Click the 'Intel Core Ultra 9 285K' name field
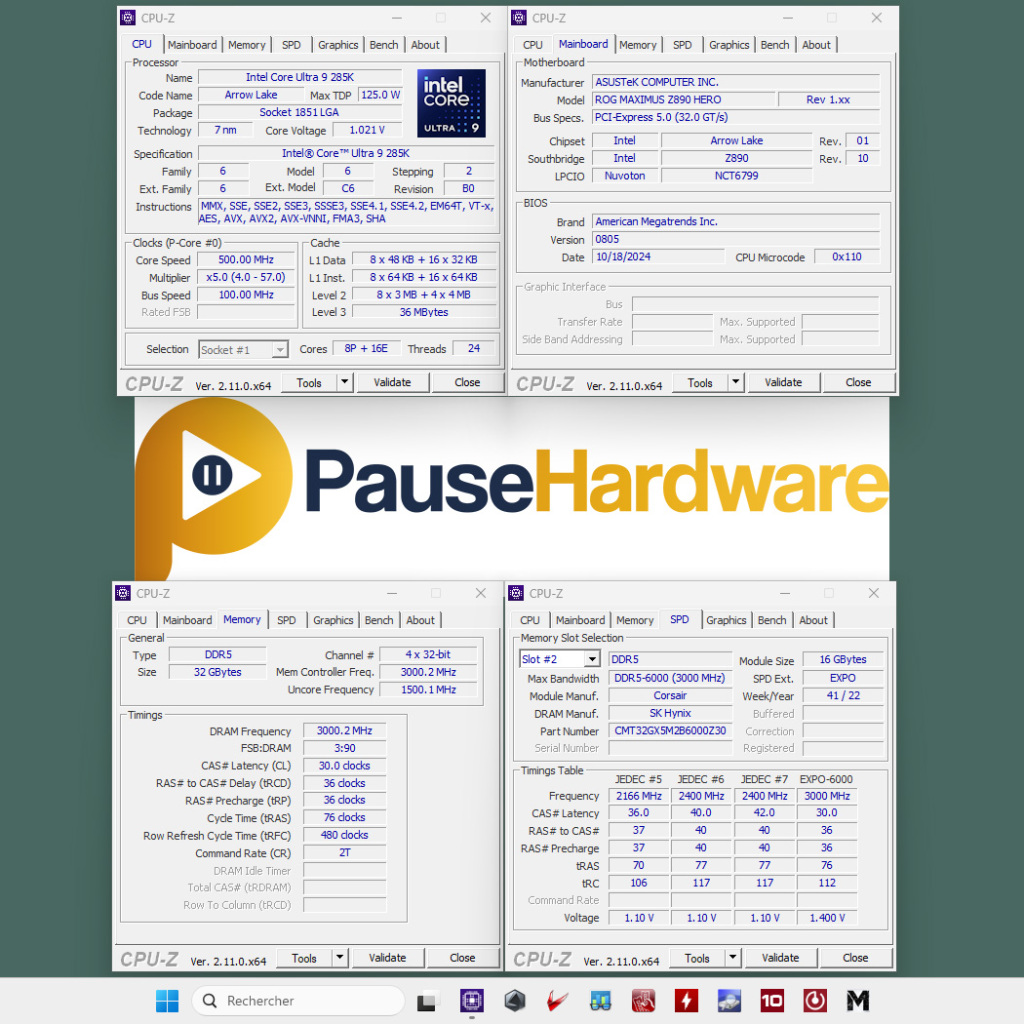The height and width of the screenshot is (1024, 1024). 300,77
